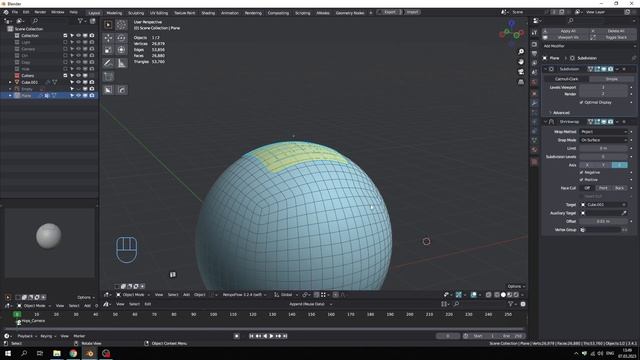The height and width of the screenshot is (360, 640).
Task: Open the outliner filter funnel
Action: [80, 21]
